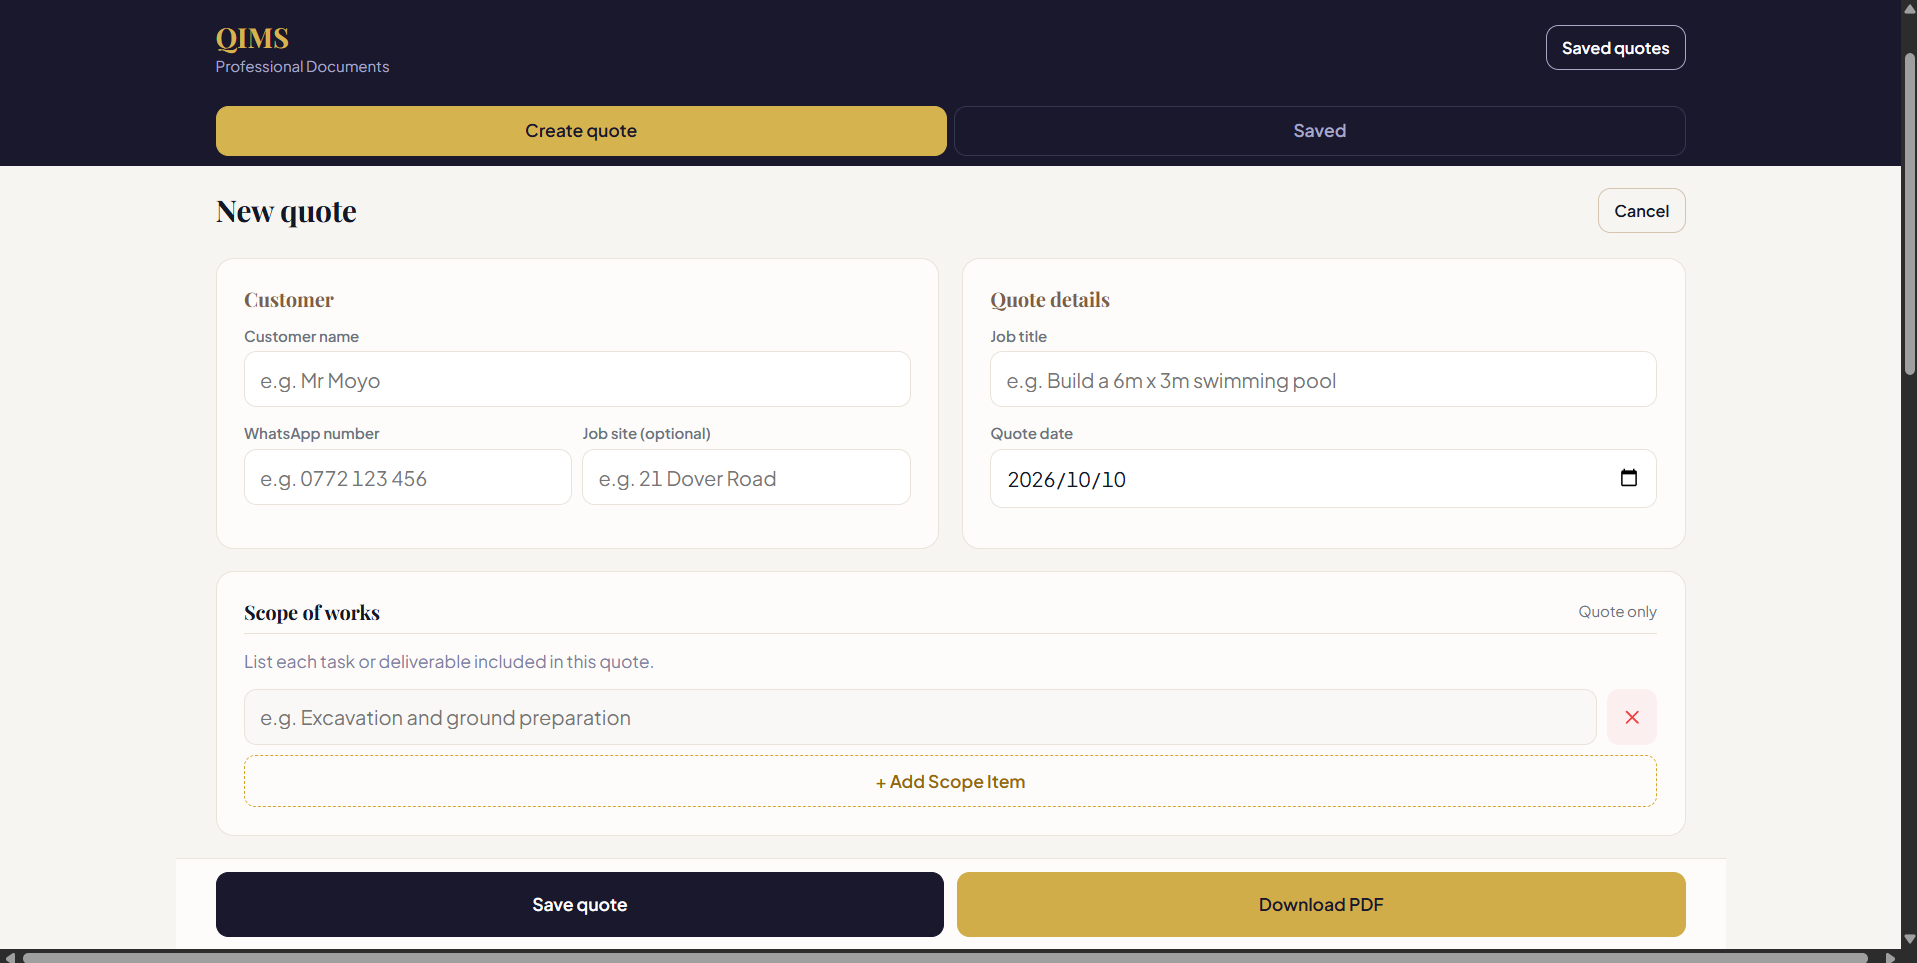Focus the scope item Excavation field
This screenshot has width=1917, height=963.
[920, 717]
